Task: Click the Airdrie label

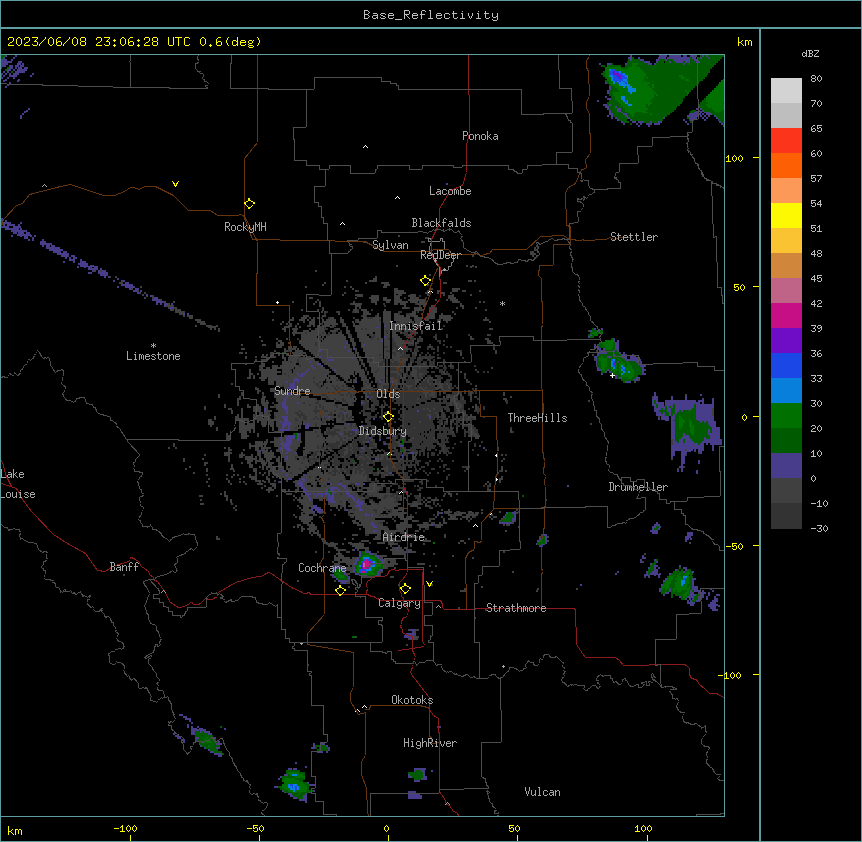Action: point(404,537)
